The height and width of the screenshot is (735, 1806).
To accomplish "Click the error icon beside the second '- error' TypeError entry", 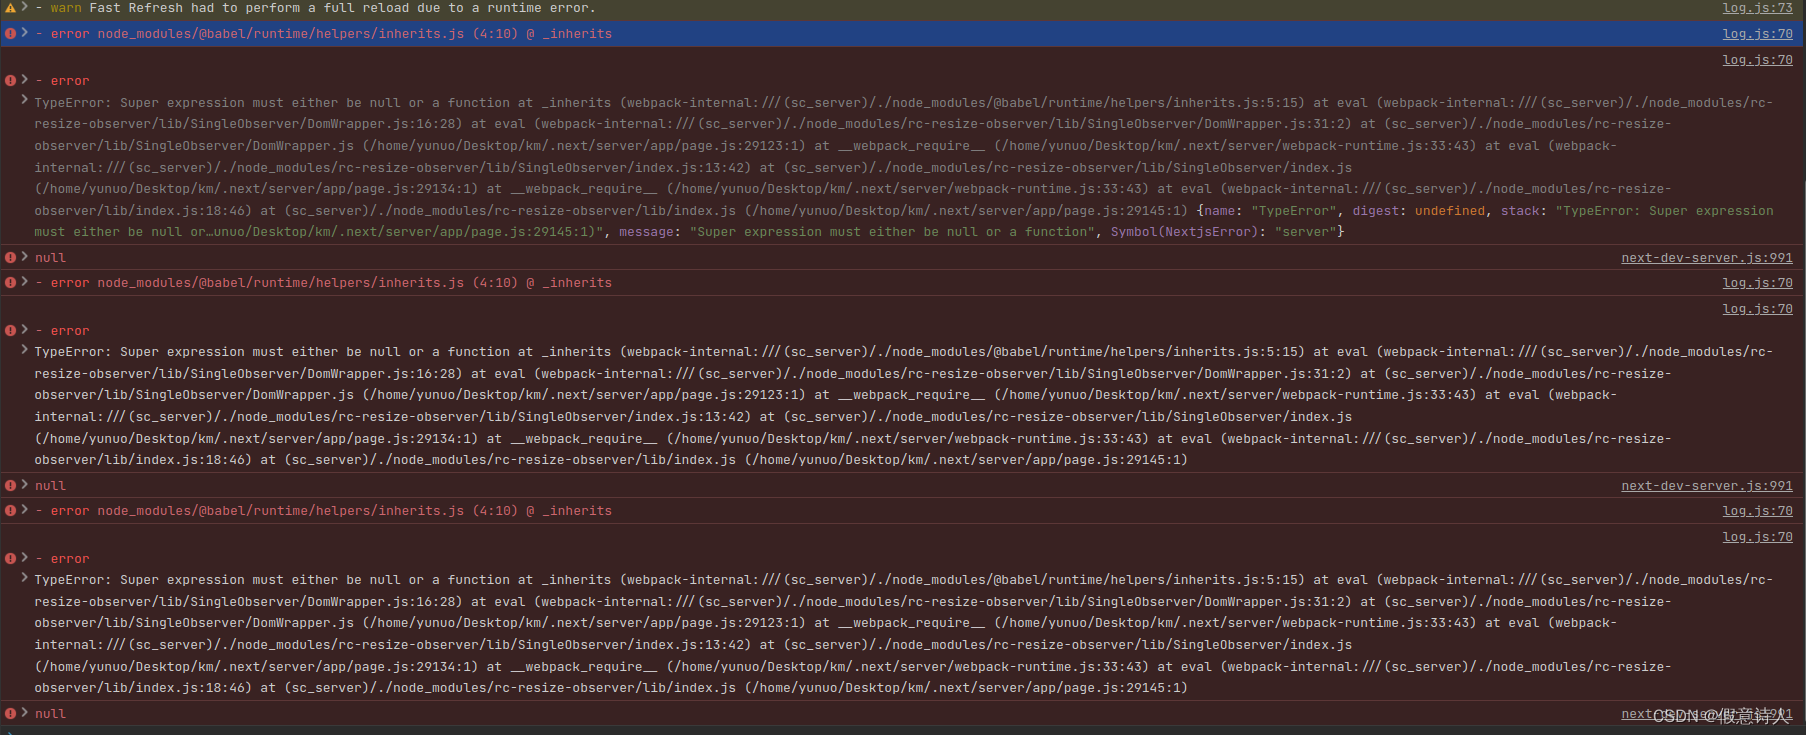I will 10,330.
